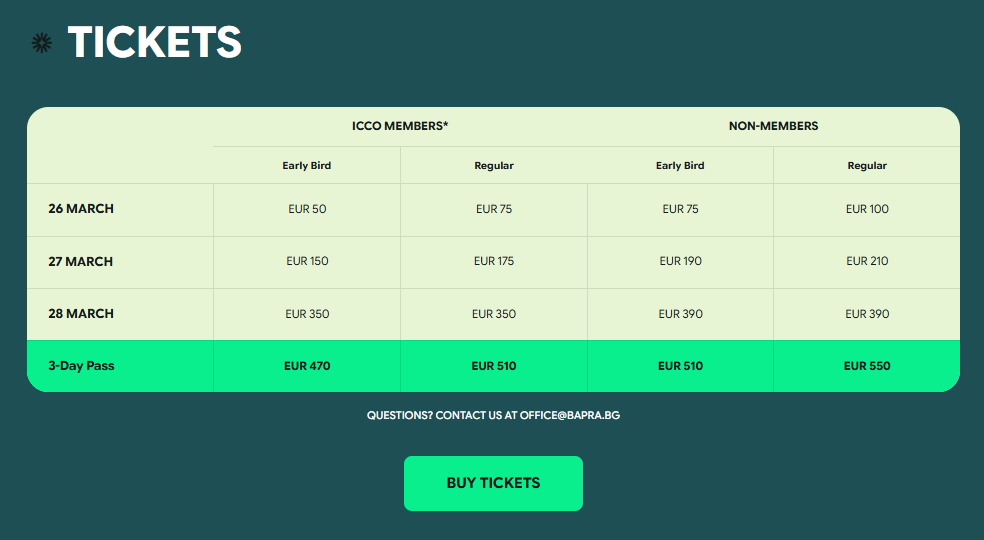Click Non-Members Regular subheader
The image size is (984, 540).
(x=867, y=166)
